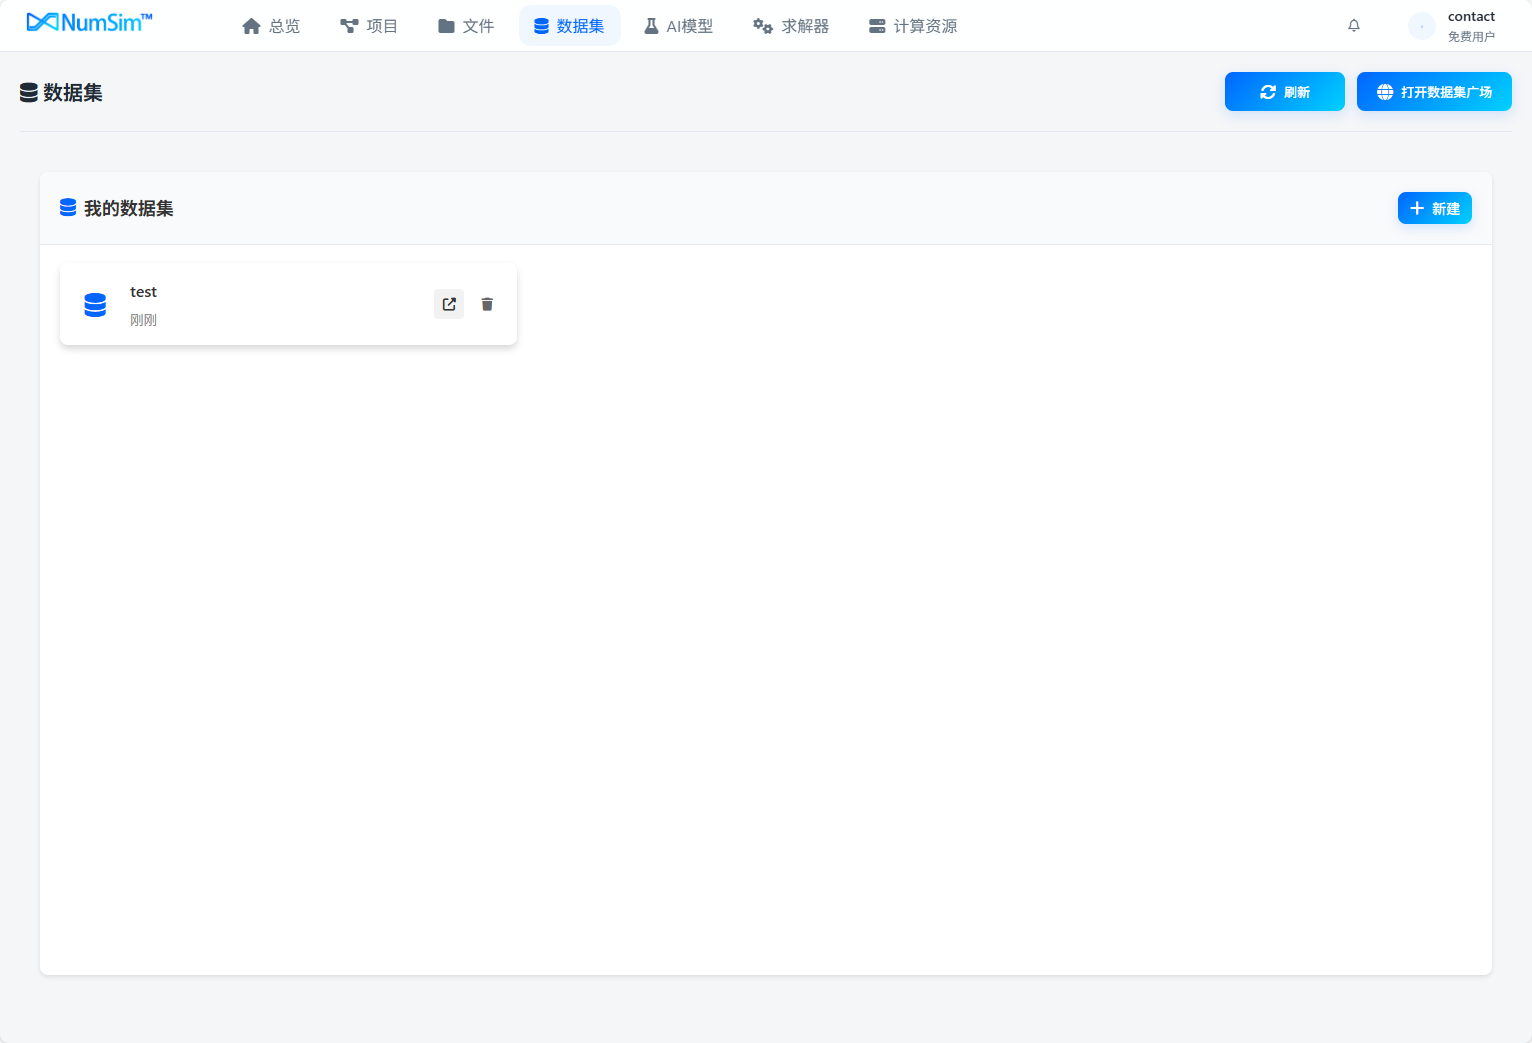Viewport: 1532px width, 1043px height.
Task: Click the gears icon beside 求解器
Action: coord(763,26)
